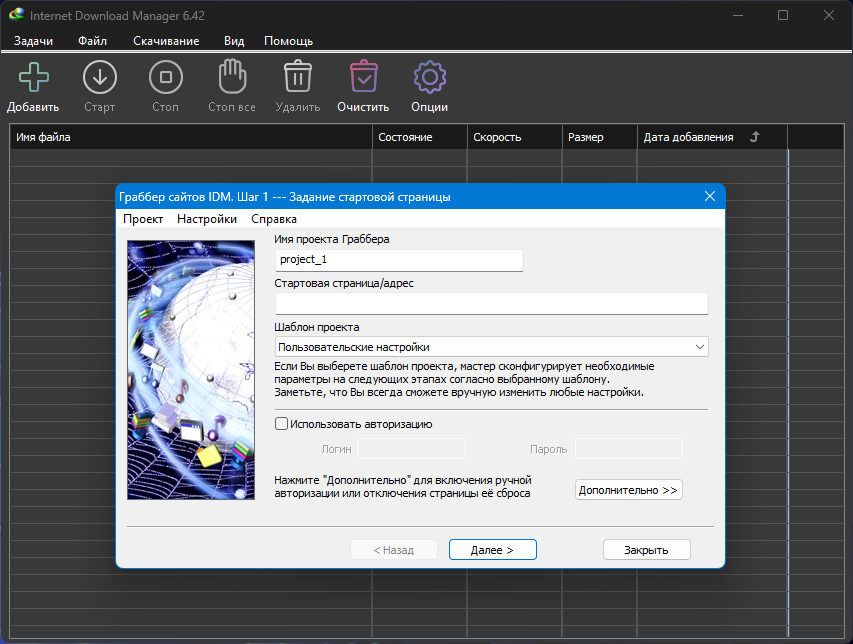Open the Проект menu in grabber dialog
The height and width of the screenshot is (644, 853).
coord(143,219)
